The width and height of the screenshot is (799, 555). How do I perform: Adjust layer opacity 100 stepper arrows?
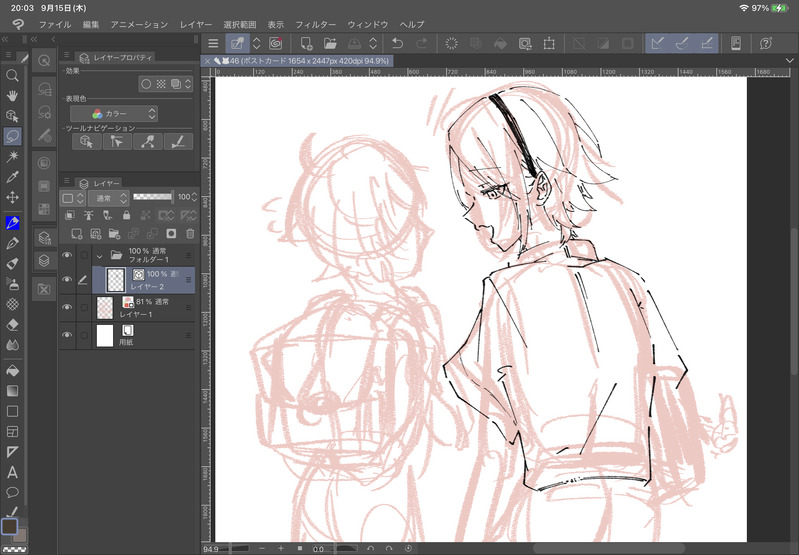click(x=194, y=197)
